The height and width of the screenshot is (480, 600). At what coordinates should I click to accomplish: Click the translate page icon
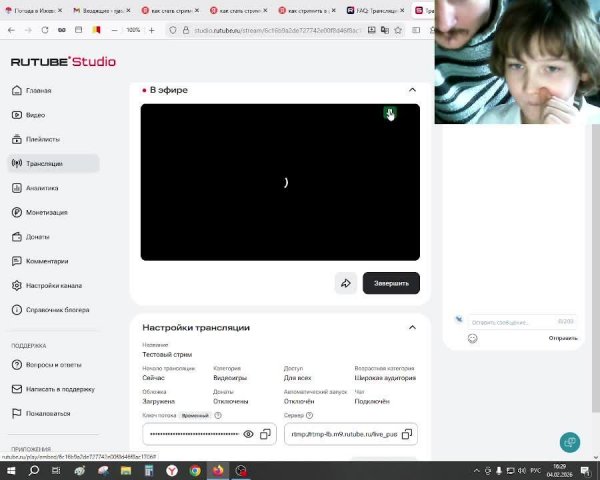385,30
